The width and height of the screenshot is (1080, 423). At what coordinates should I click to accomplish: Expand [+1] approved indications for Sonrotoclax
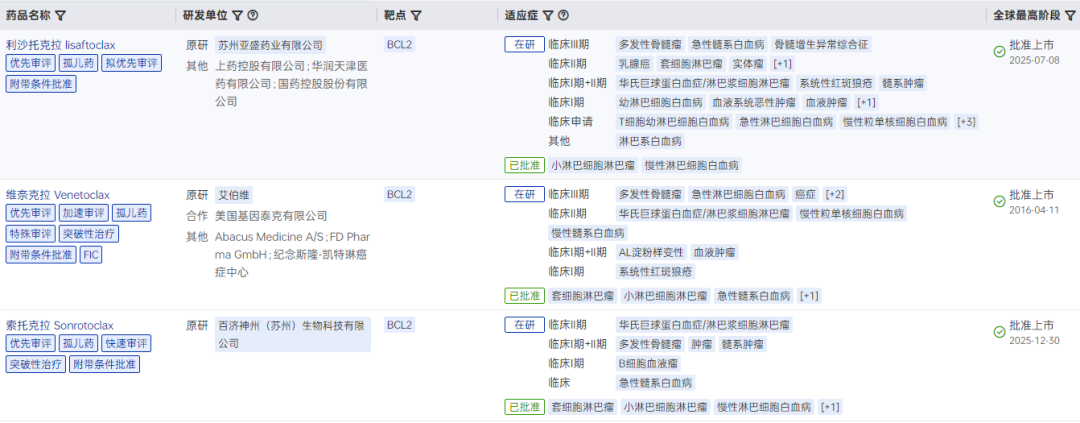(830, 407)
